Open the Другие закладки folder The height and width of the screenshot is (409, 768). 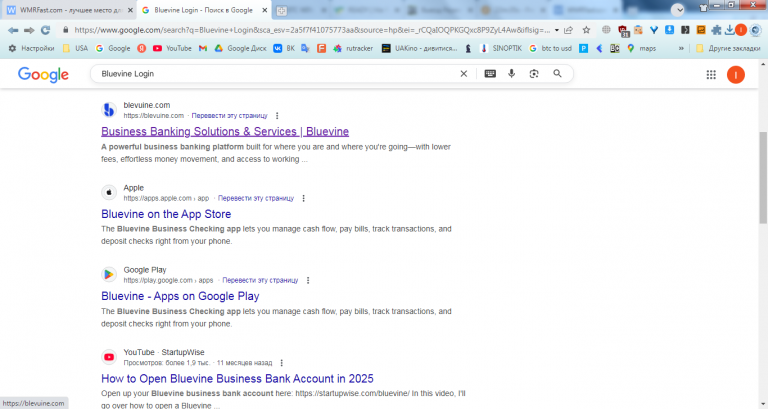(x=728, y=48)
